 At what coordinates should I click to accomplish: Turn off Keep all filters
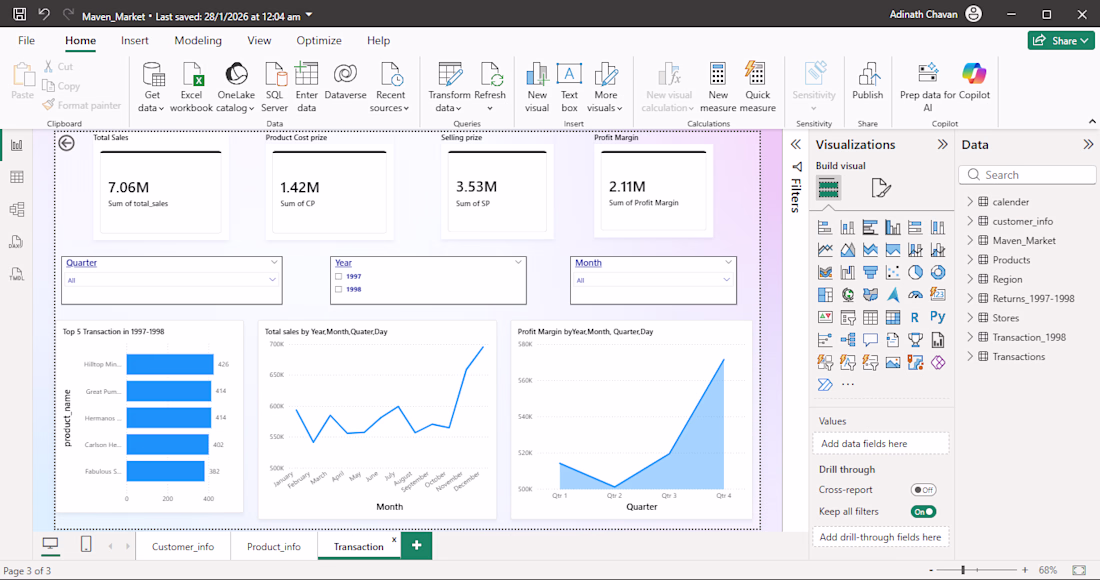[x=923, y=511]
